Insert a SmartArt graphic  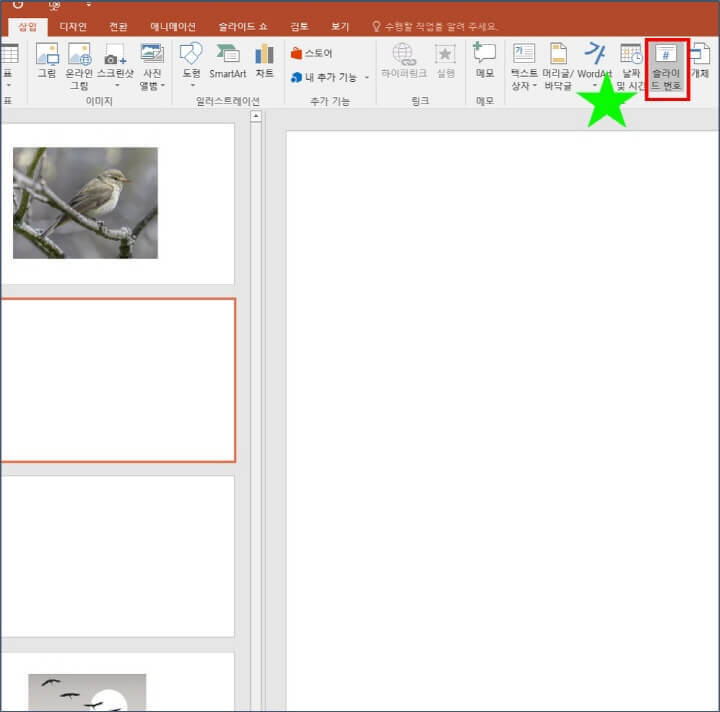tap(228, 61)
